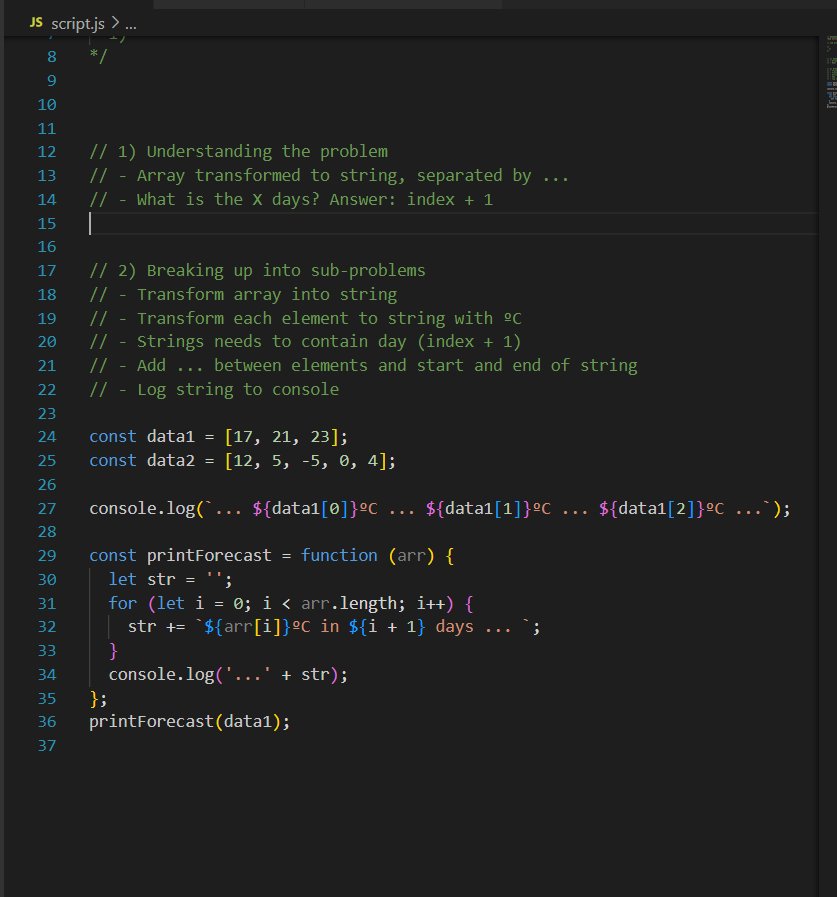Click comment 'Strings needs to contain day'
The image size is (837, 897).
[x=272, y=342]
